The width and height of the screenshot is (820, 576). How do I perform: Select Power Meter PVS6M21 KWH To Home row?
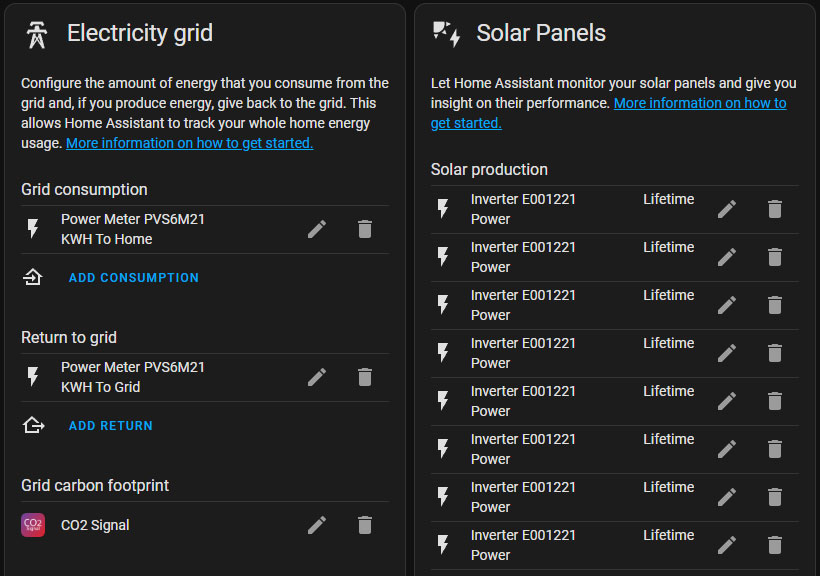point(133,229)
